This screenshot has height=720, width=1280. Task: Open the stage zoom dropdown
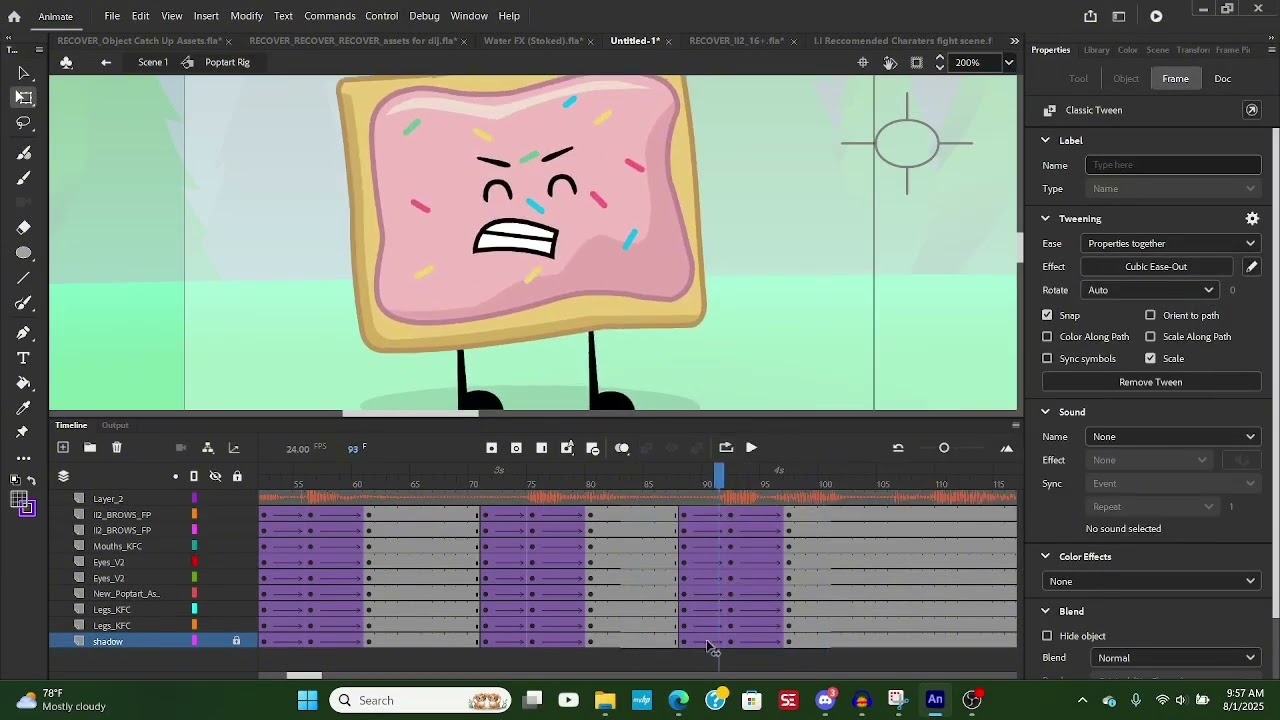point(1009,62)
